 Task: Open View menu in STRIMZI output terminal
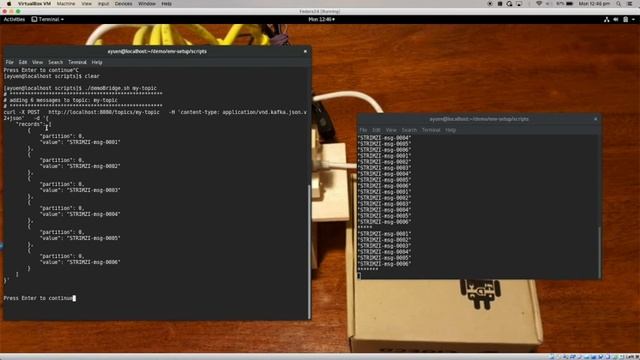click(391, 130)
